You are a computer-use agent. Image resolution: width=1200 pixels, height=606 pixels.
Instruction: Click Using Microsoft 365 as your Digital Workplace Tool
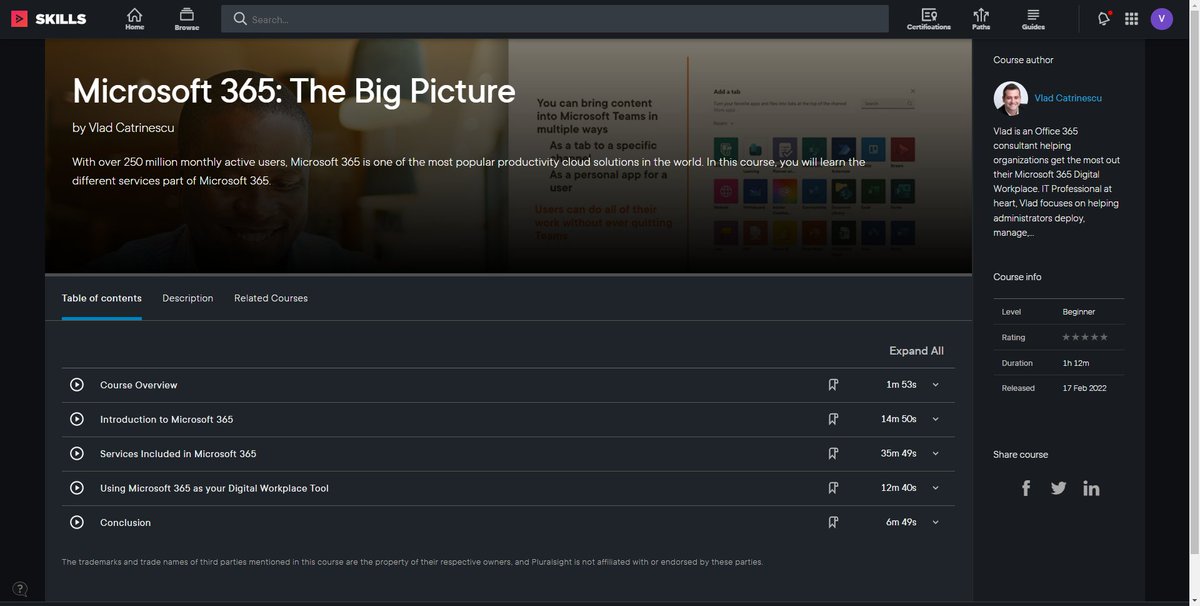(x=214, y=488)
